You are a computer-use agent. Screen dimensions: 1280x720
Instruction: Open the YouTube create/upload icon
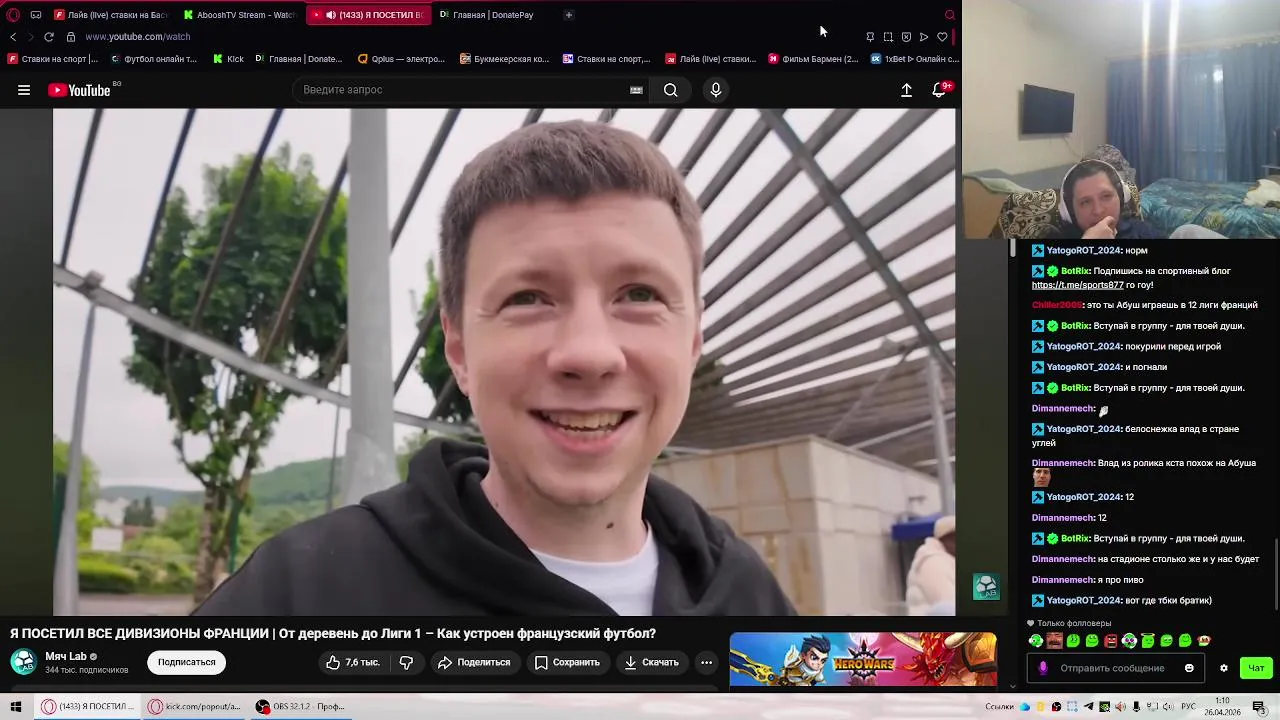point(906,90)
